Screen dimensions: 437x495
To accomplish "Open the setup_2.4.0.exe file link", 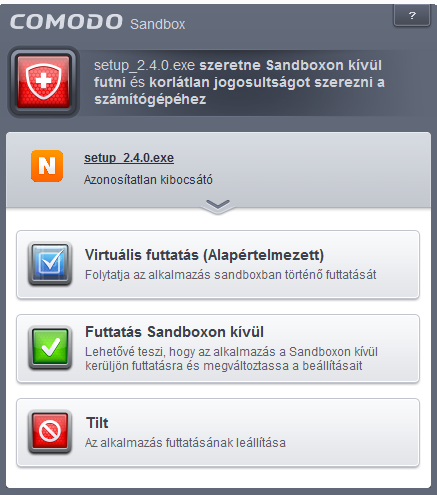I will (x=129, y=157).
